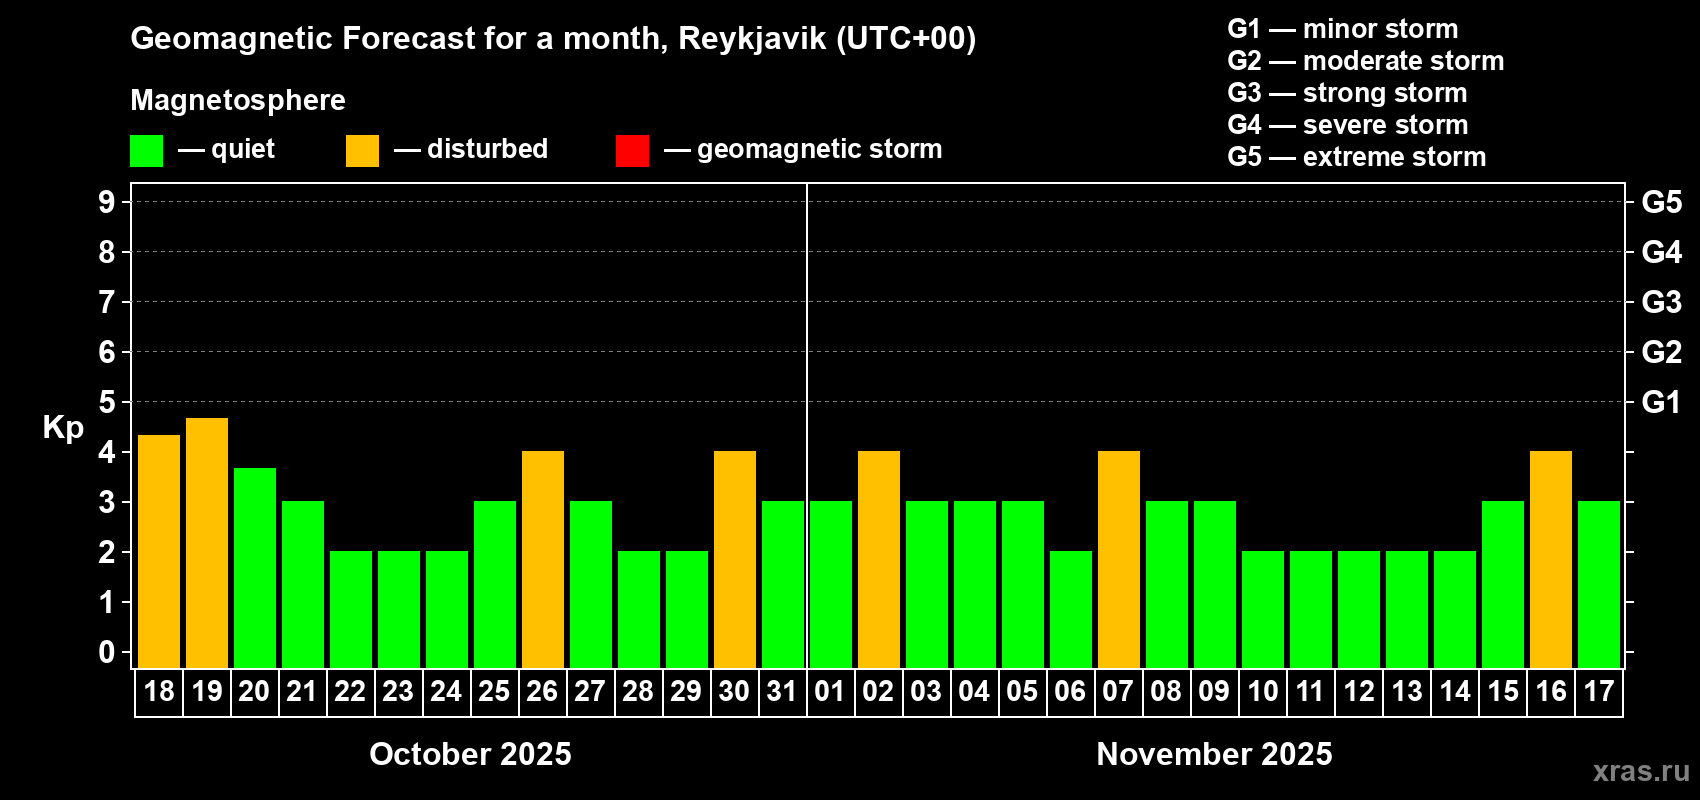1700x800 pixels.
Task: Click the G4 label on right axis
Action: point(1662,252)
